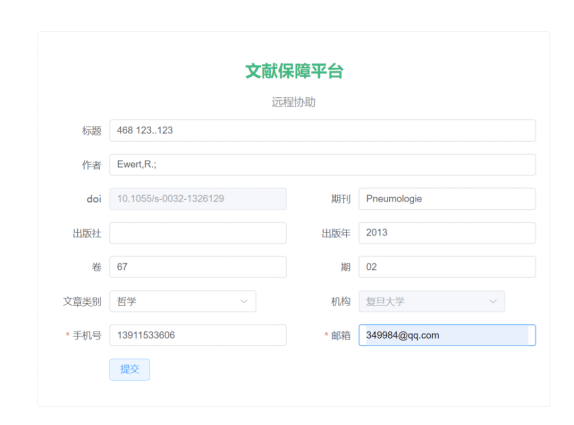Click the chevron arrow in 文章类别 selector
Image resolution: width=574 pixels, height=425 pixels.
(x=244, y=301)
